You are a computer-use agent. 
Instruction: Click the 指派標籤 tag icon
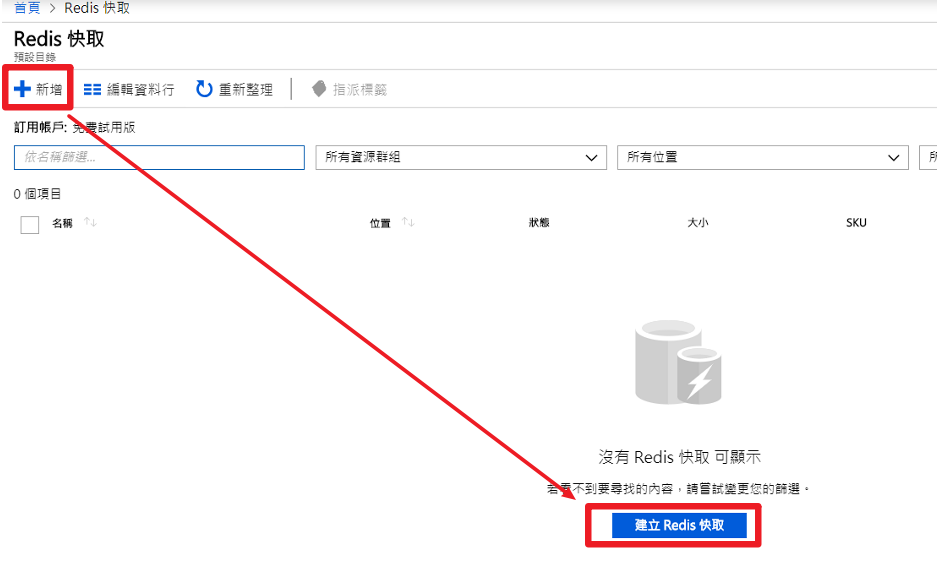[319, 89]
